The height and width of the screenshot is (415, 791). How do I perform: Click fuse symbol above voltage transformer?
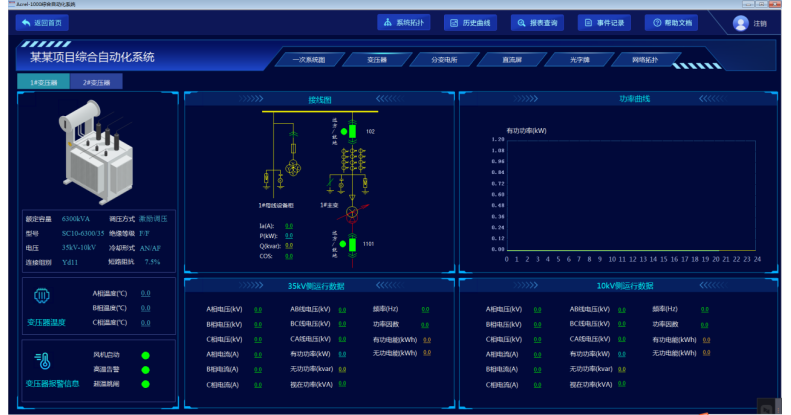click(x=293, y=148)
